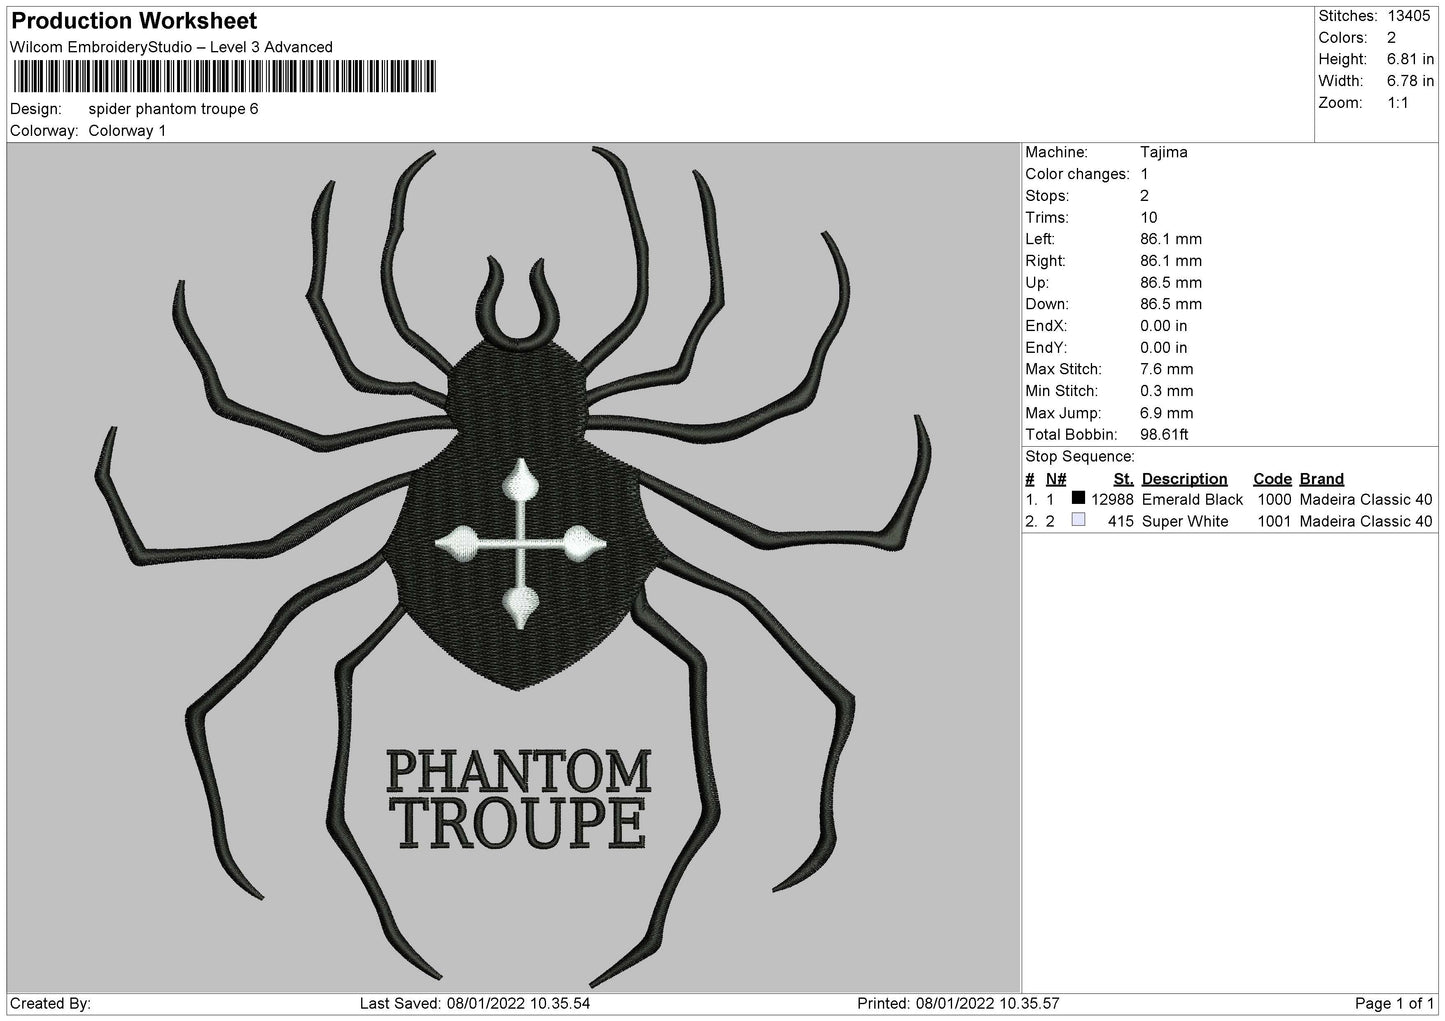
Task: Click stitch count 415 in stop sequence
Action: (x=1121, y=522)
